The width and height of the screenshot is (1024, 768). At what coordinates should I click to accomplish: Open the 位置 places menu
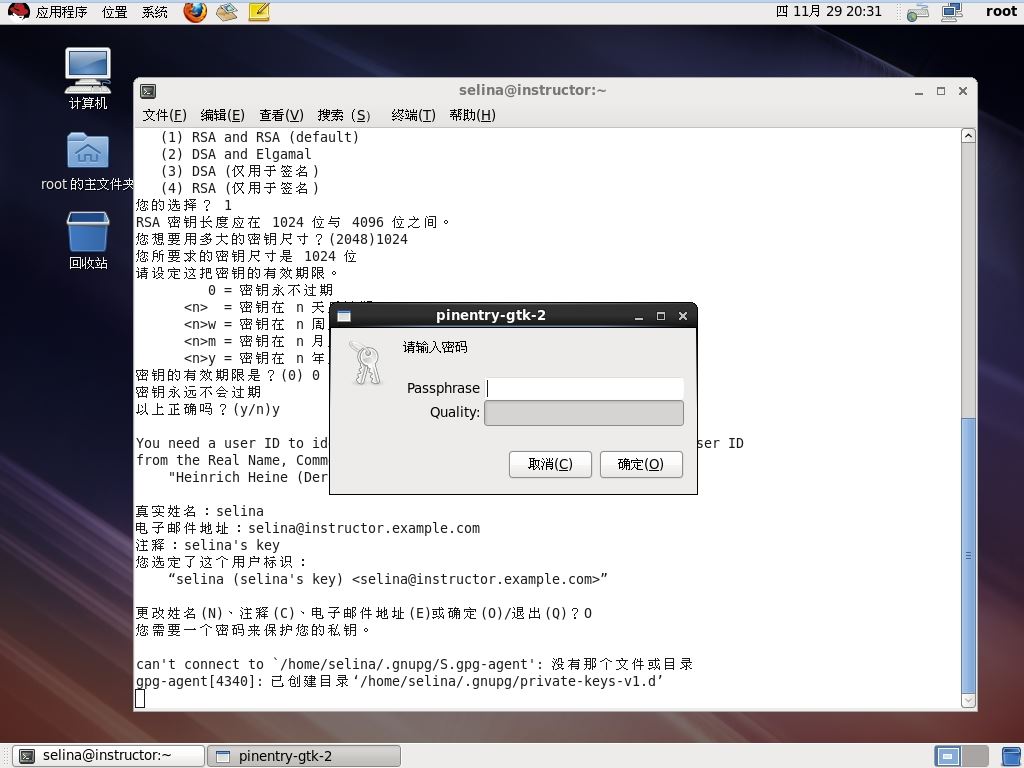(114, 12)
